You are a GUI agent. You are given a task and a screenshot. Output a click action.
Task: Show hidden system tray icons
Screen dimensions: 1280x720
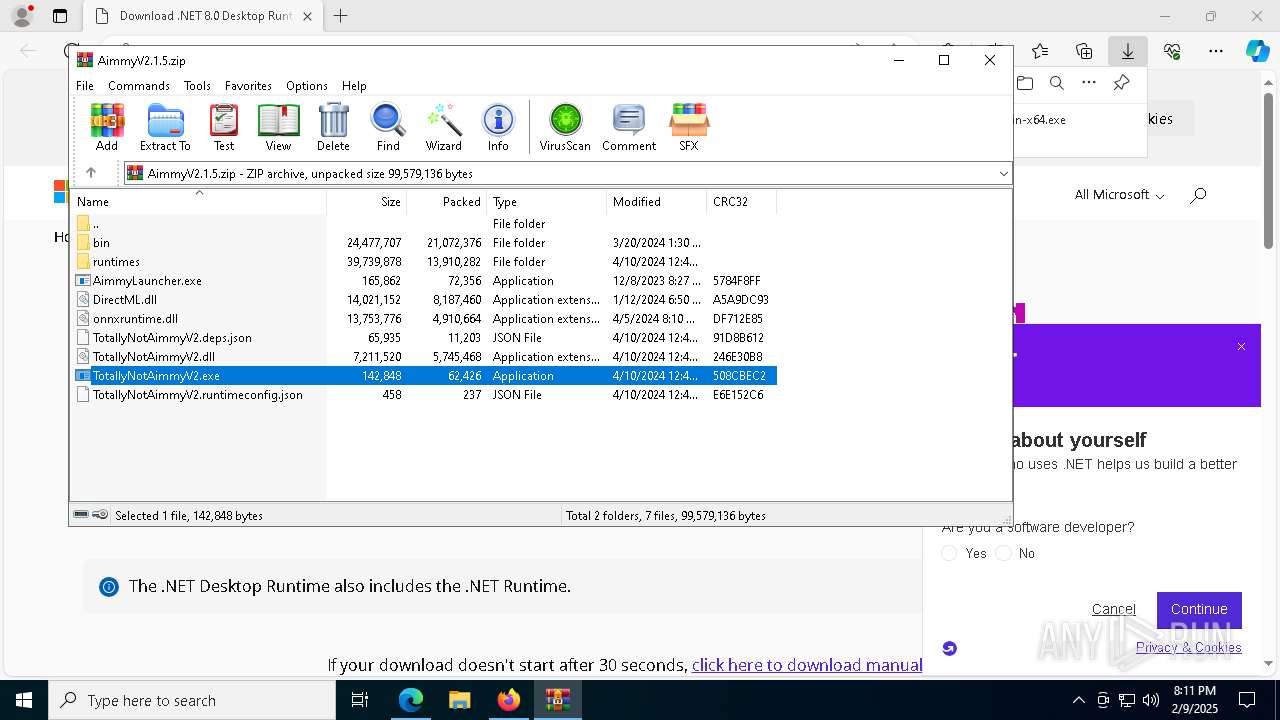click(x=1078, y=700)
